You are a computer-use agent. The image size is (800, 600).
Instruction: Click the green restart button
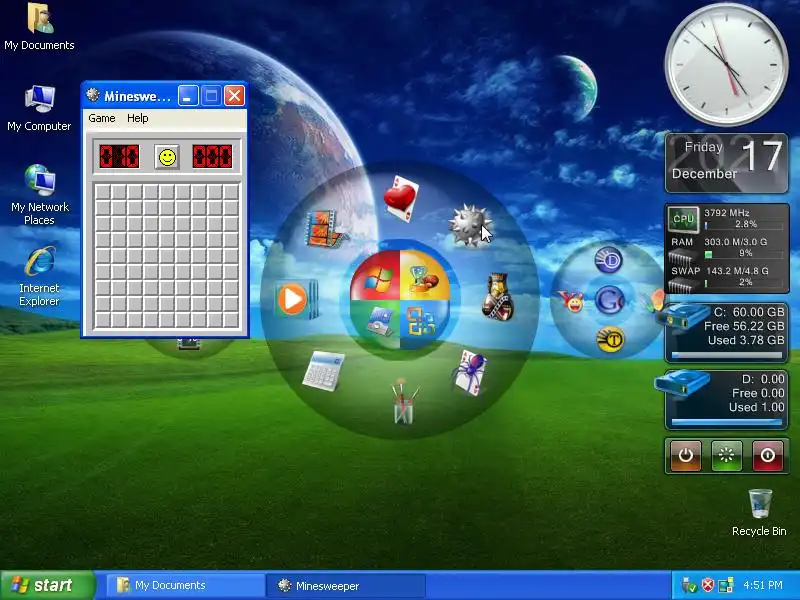(727, 456)
